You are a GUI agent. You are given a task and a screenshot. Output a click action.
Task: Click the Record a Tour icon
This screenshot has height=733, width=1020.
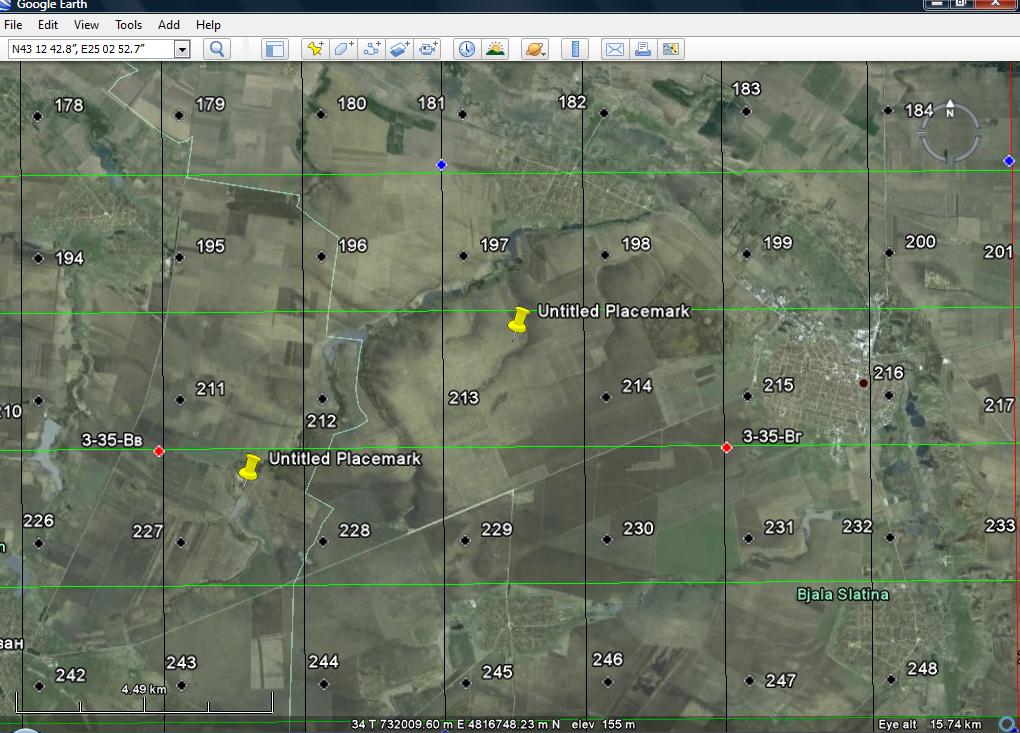(428, 49)
